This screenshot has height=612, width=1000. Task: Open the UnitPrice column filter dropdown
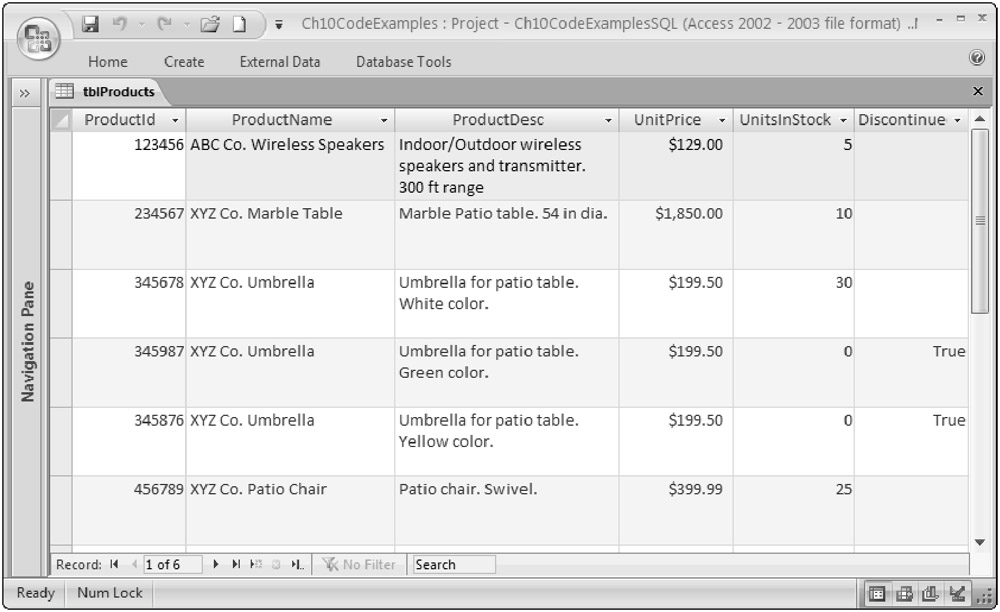click(722, 121)
